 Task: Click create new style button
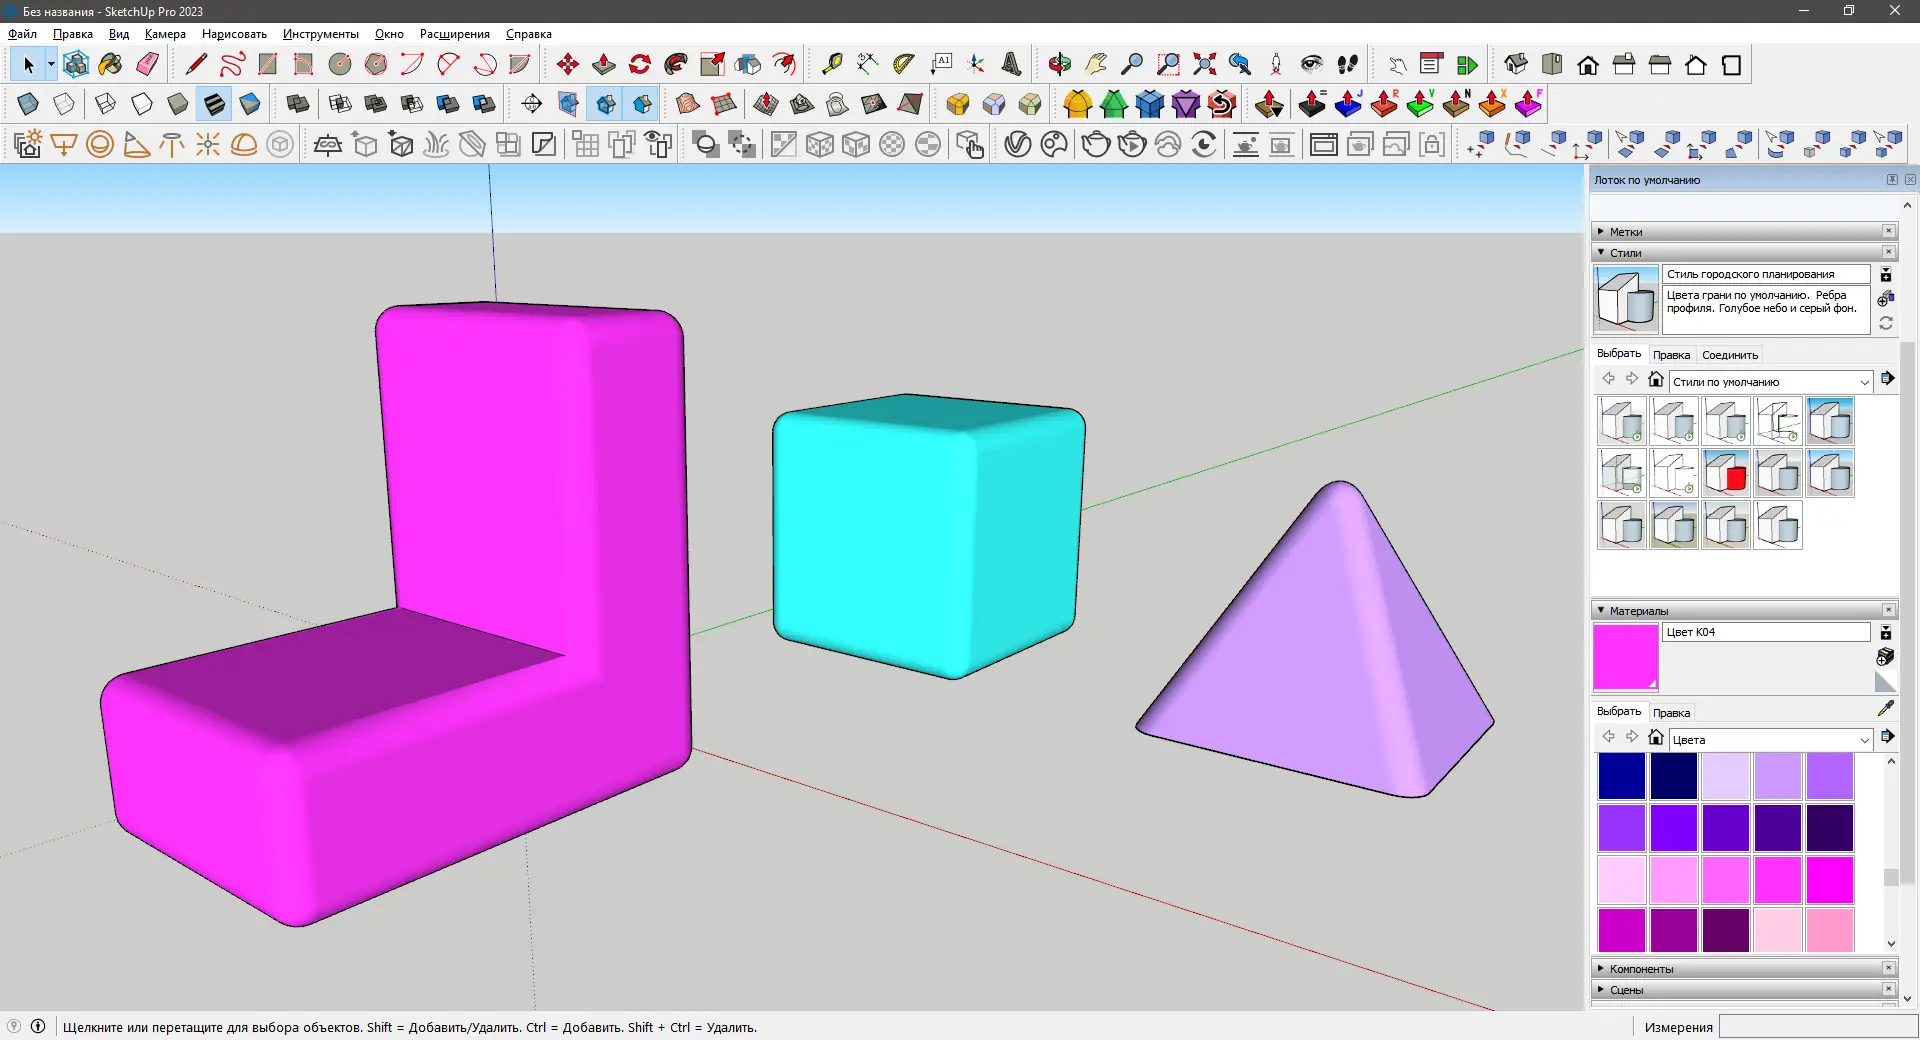1886,299
